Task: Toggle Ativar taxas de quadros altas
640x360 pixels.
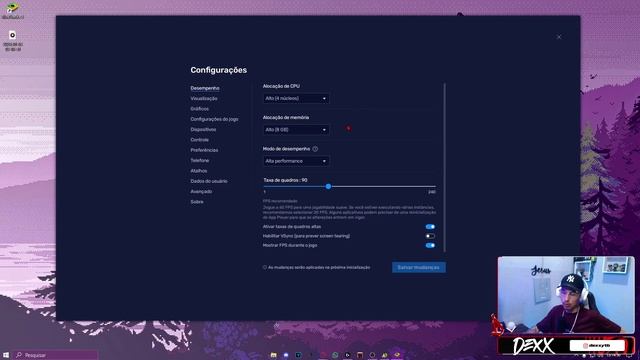Action: pyautogui.click(x=430, y=227)
